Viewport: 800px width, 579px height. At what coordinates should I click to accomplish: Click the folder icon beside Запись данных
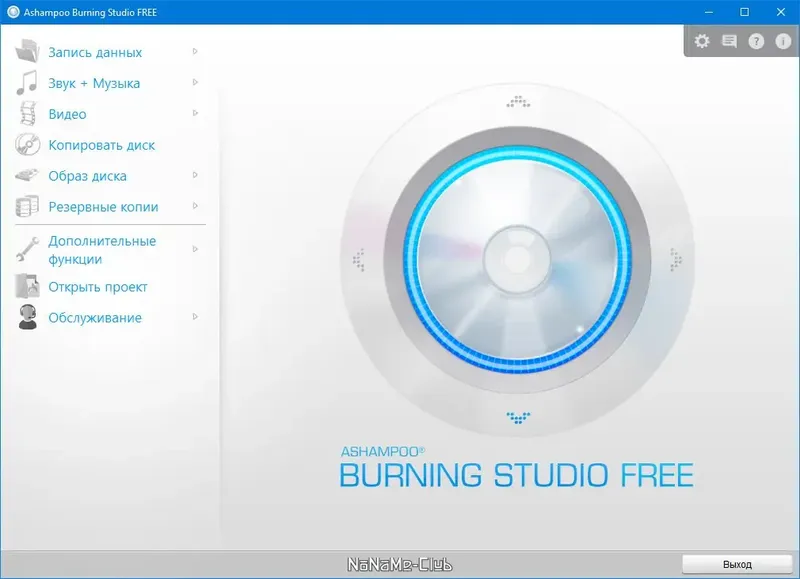(x=28, y=51)
